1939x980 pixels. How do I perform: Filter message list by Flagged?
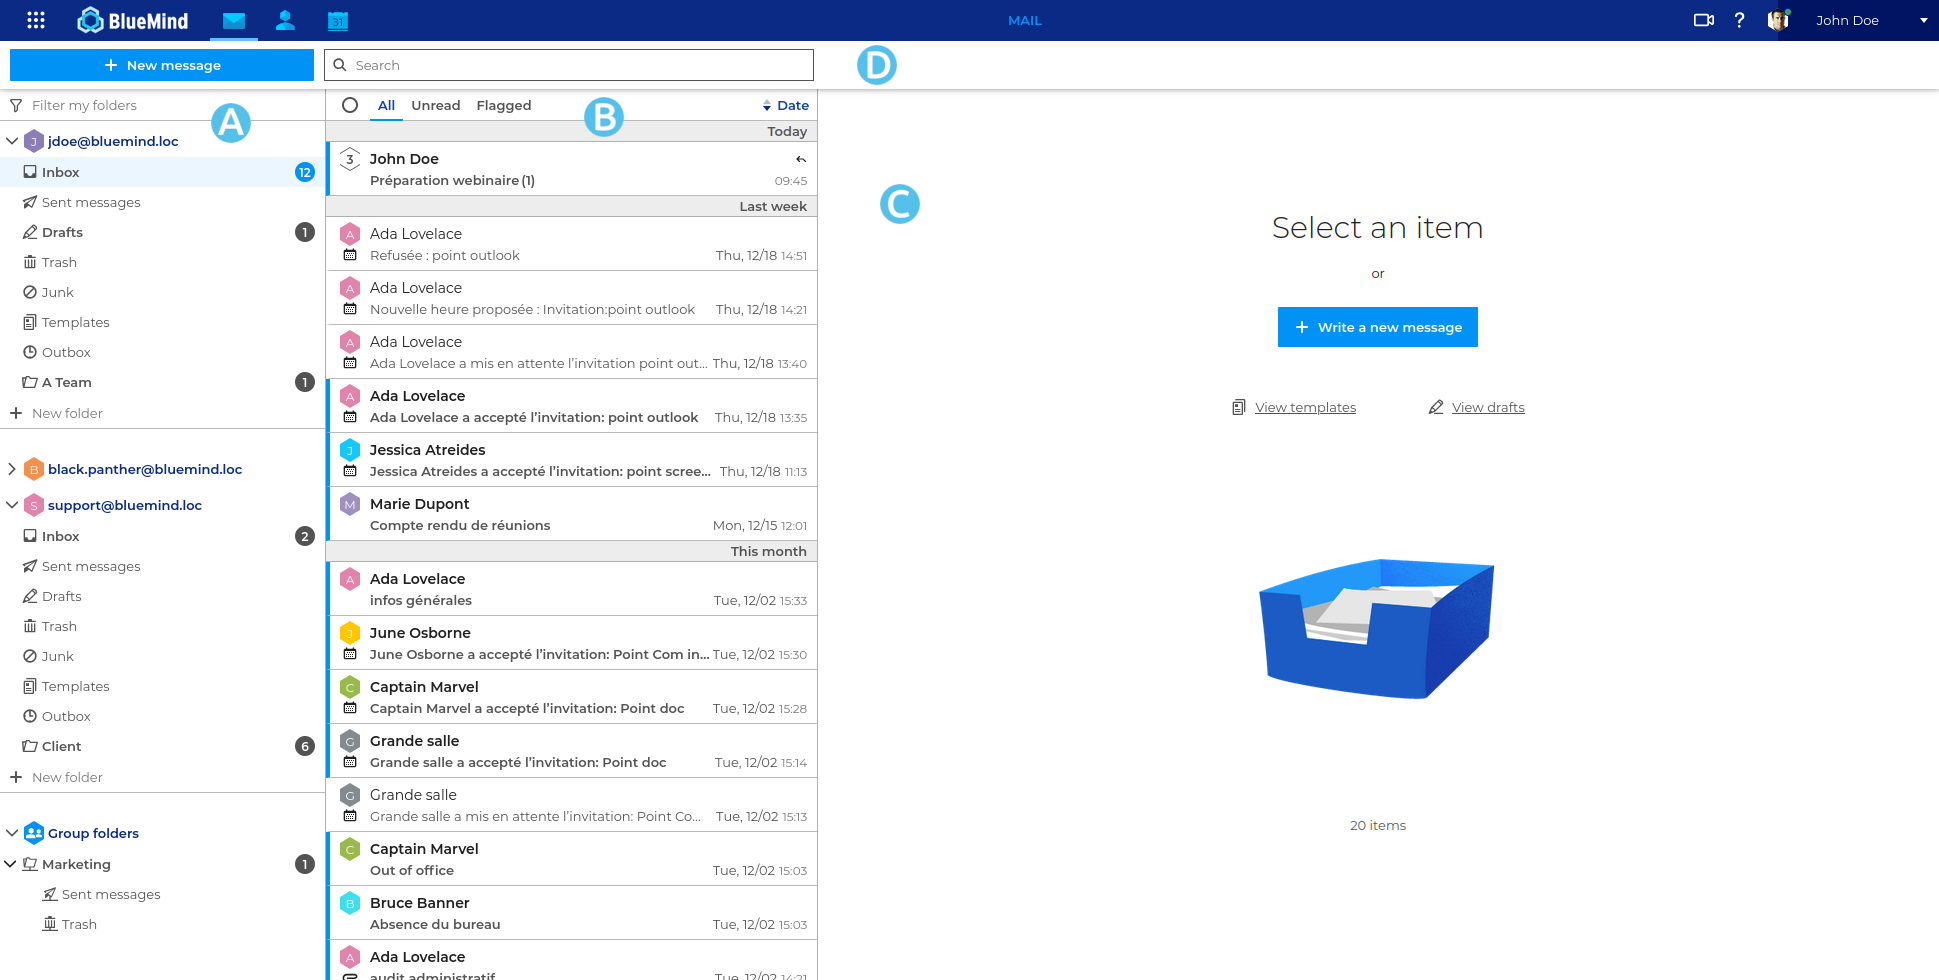point(503,105)
